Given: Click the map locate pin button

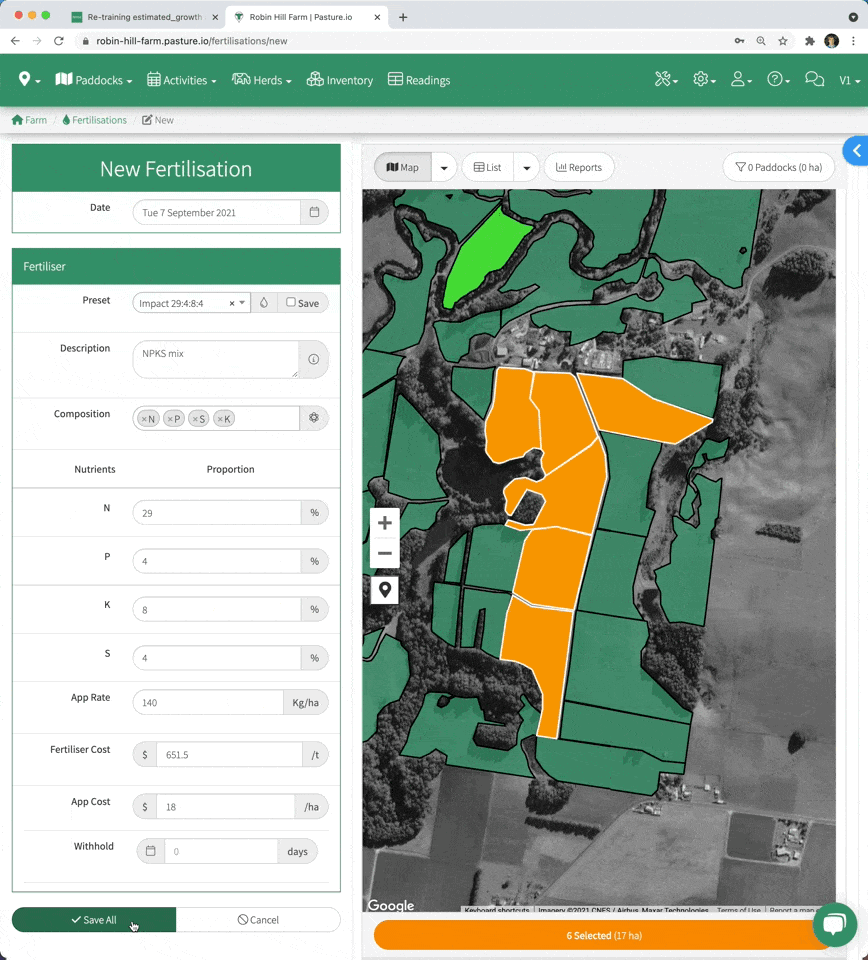Looking at the screenshot, I should coord(385,590).
